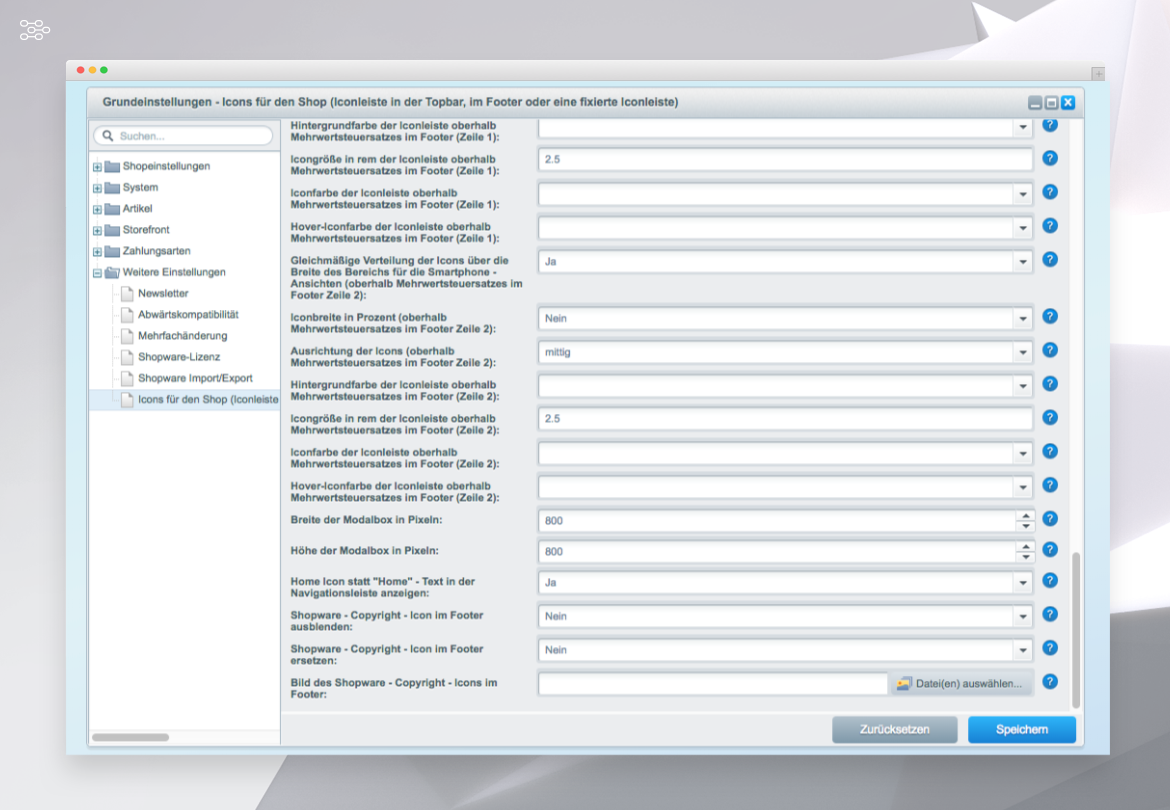Show help for Hover-Iconfarbe Zeile 1
This screenshot has width=1170, height=810.
(1050, 225)
